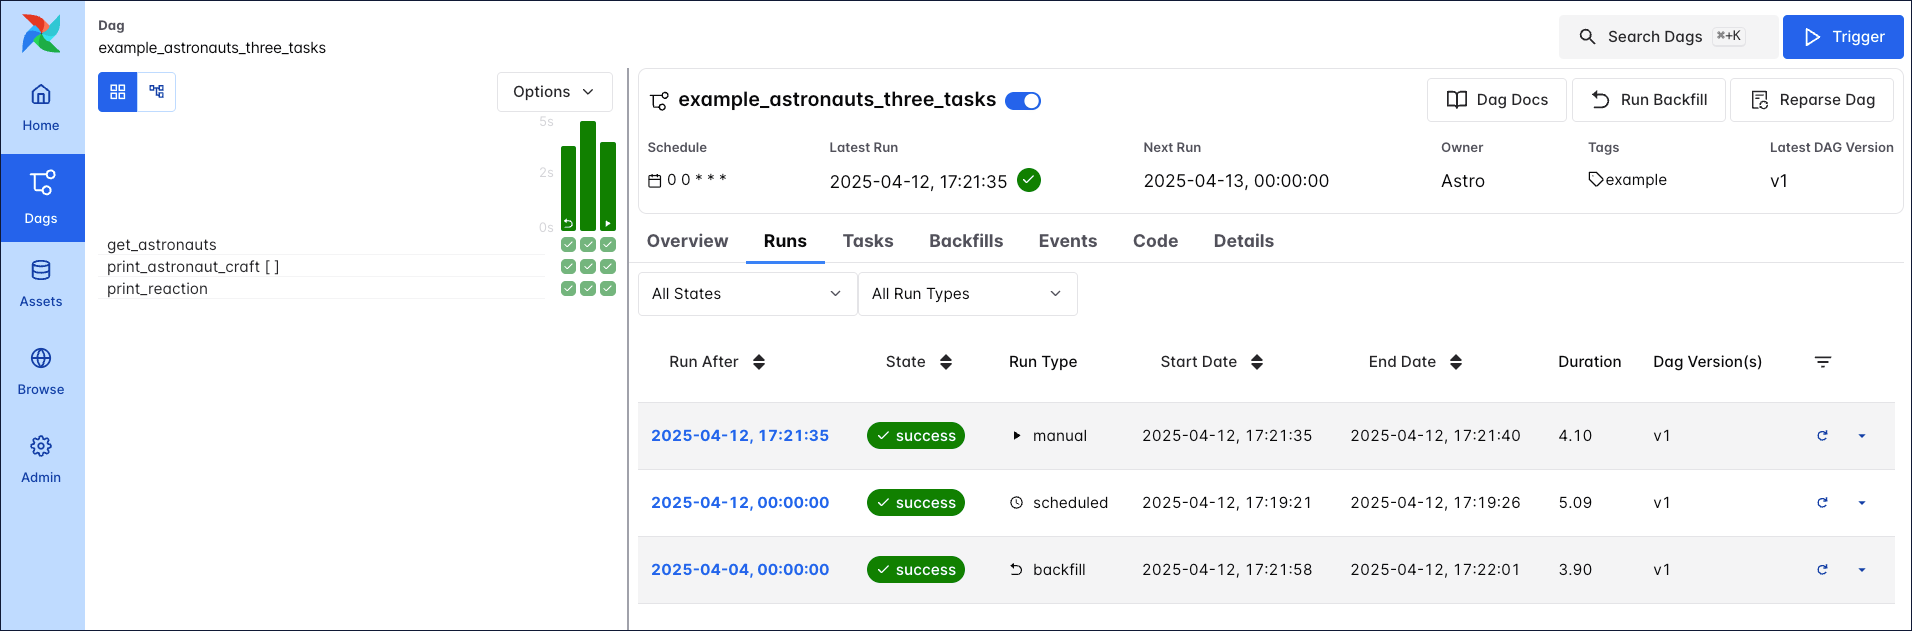Open the 2025-04-12, 17:21:35 run link
1912x631 pixels.
pyautogui.click(x=740, y=436)
